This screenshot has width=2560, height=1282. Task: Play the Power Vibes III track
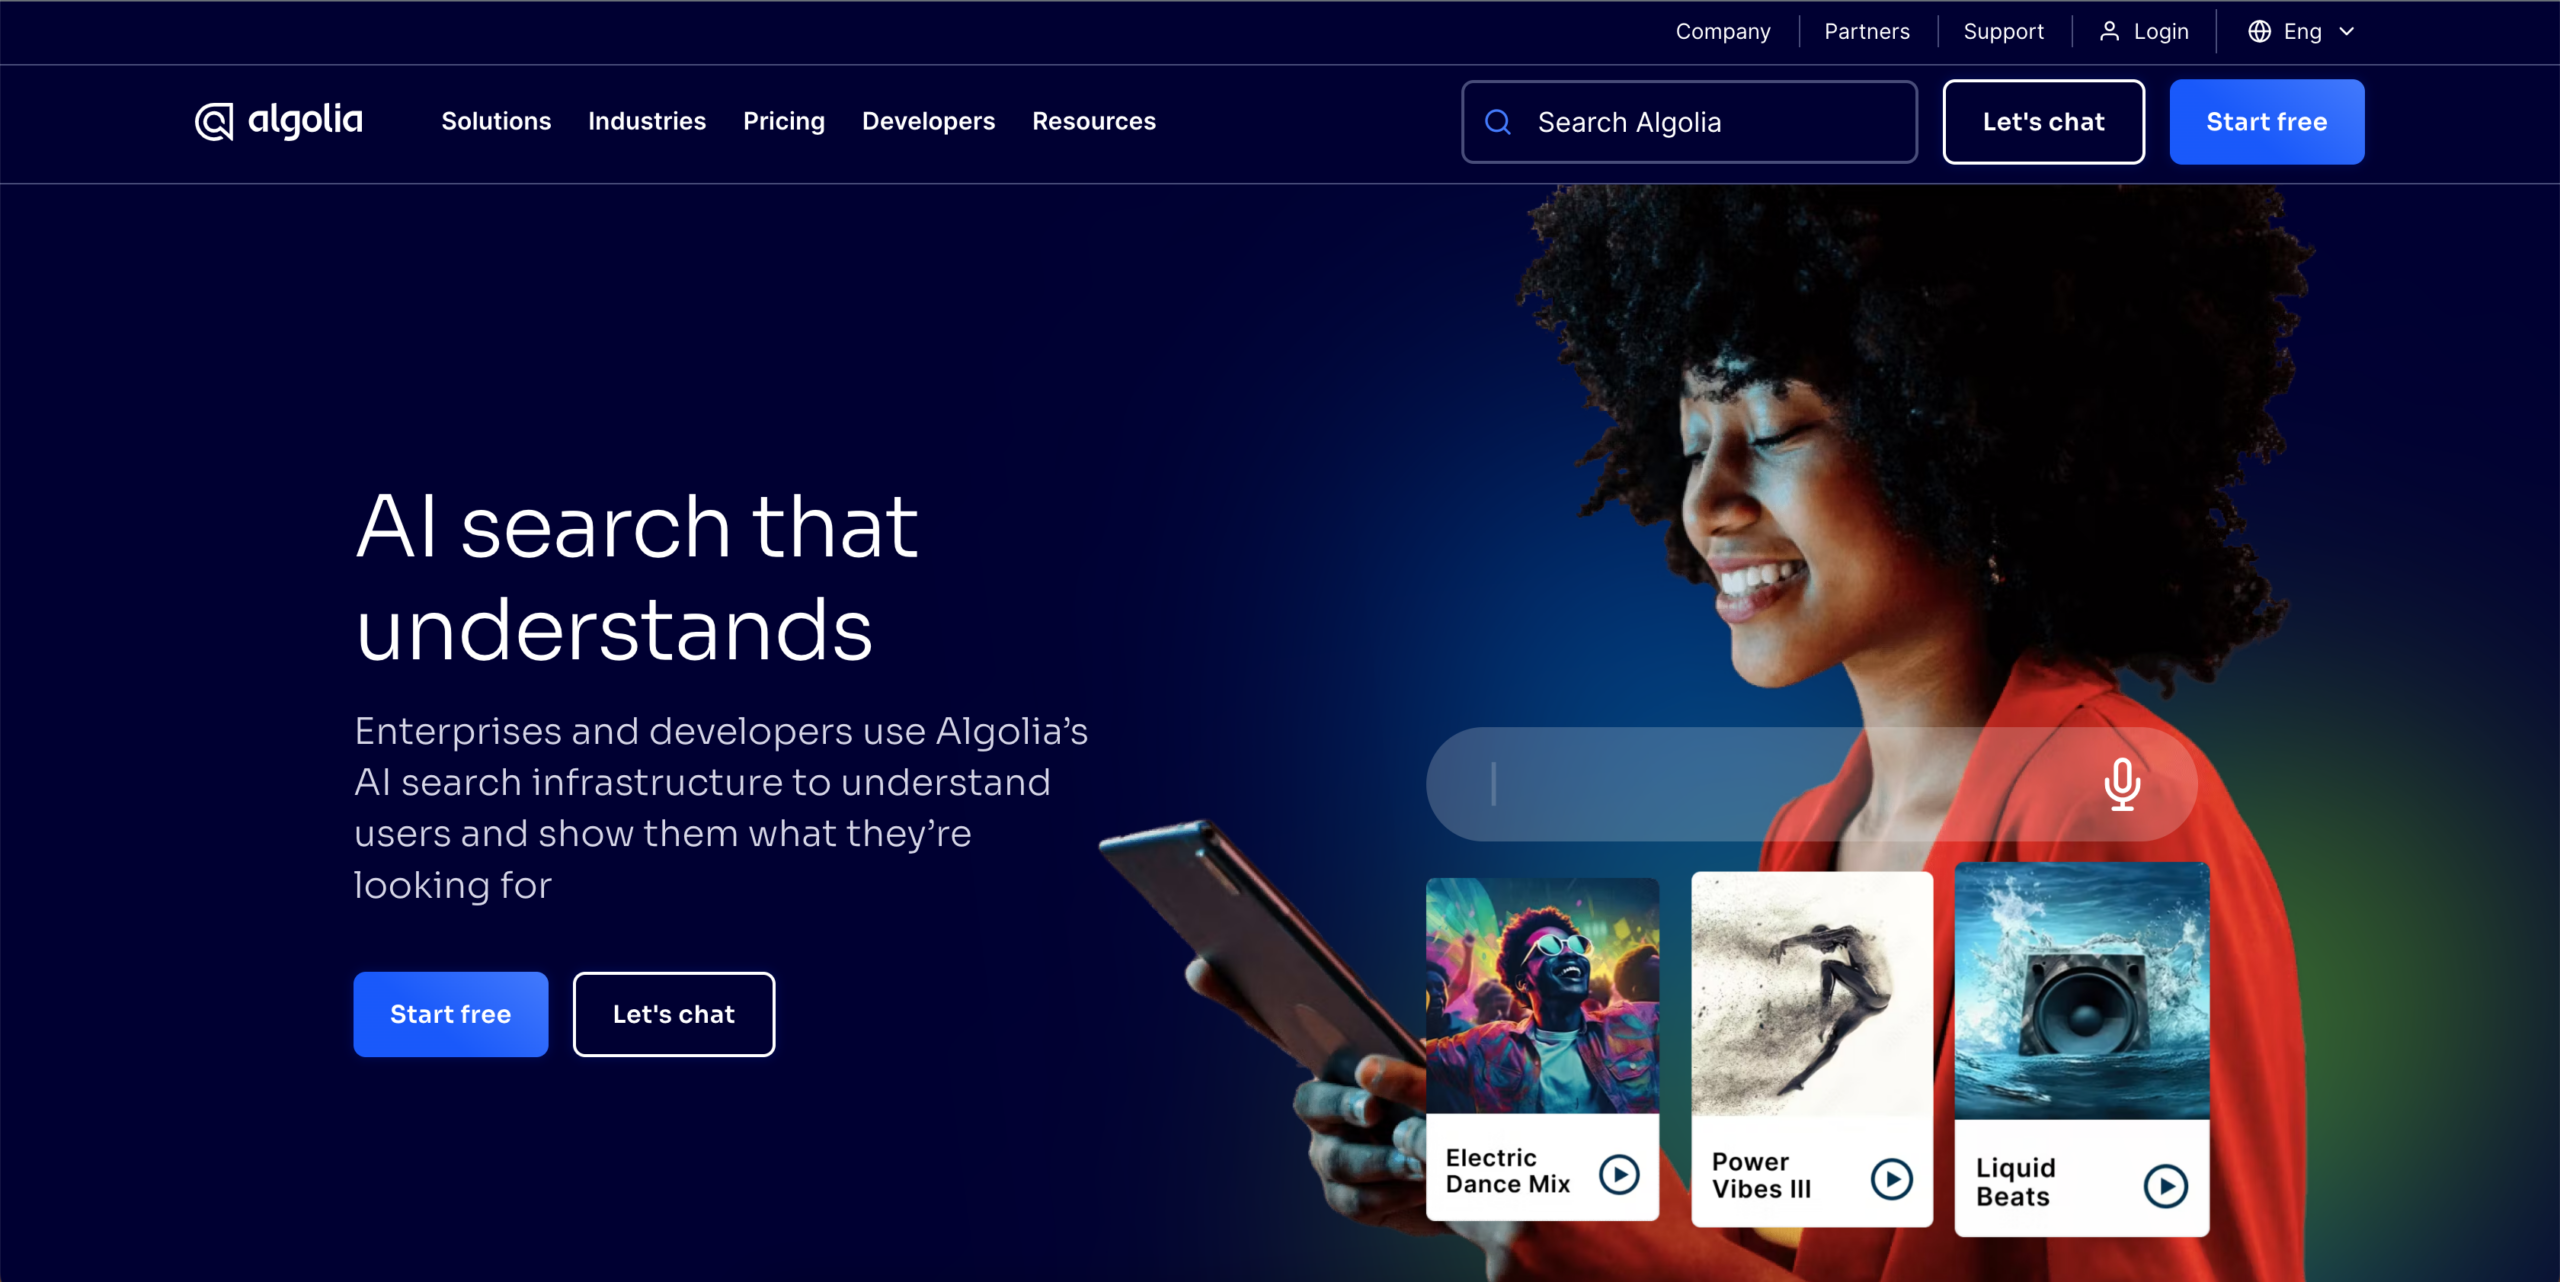click(1891, 1179)
